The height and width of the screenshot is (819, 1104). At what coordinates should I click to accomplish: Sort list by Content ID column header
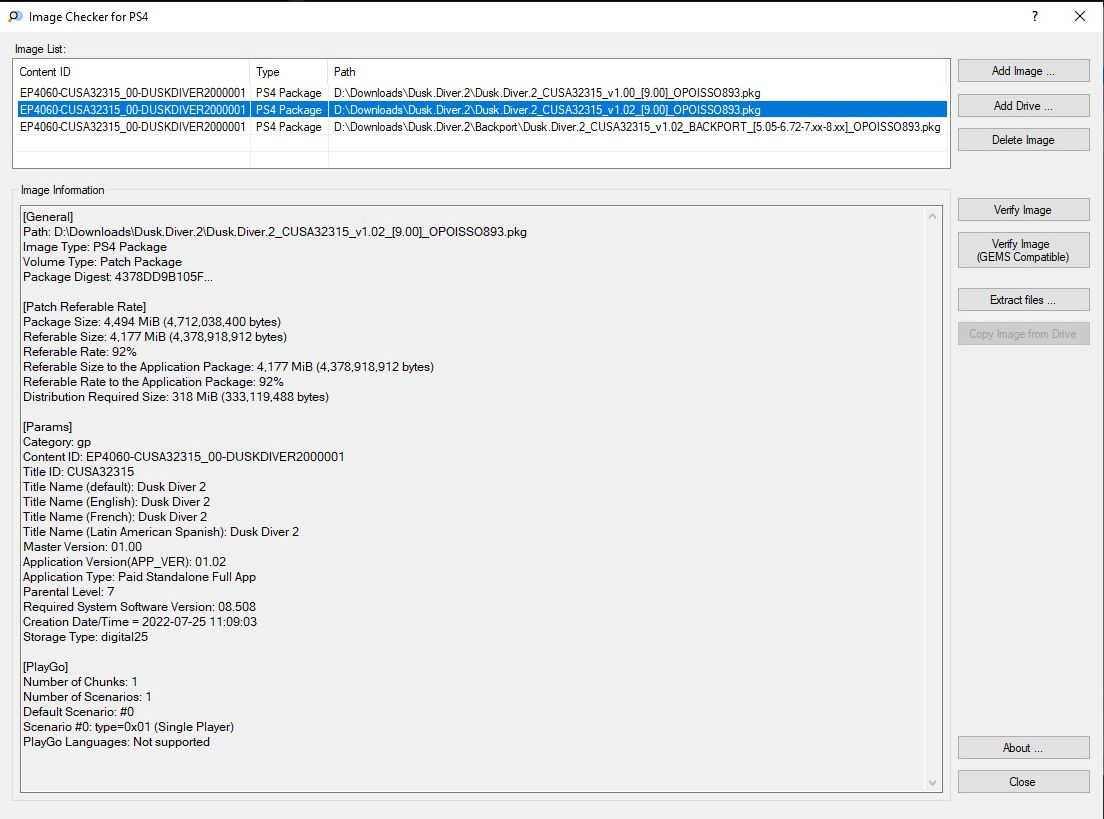[132, 72]
